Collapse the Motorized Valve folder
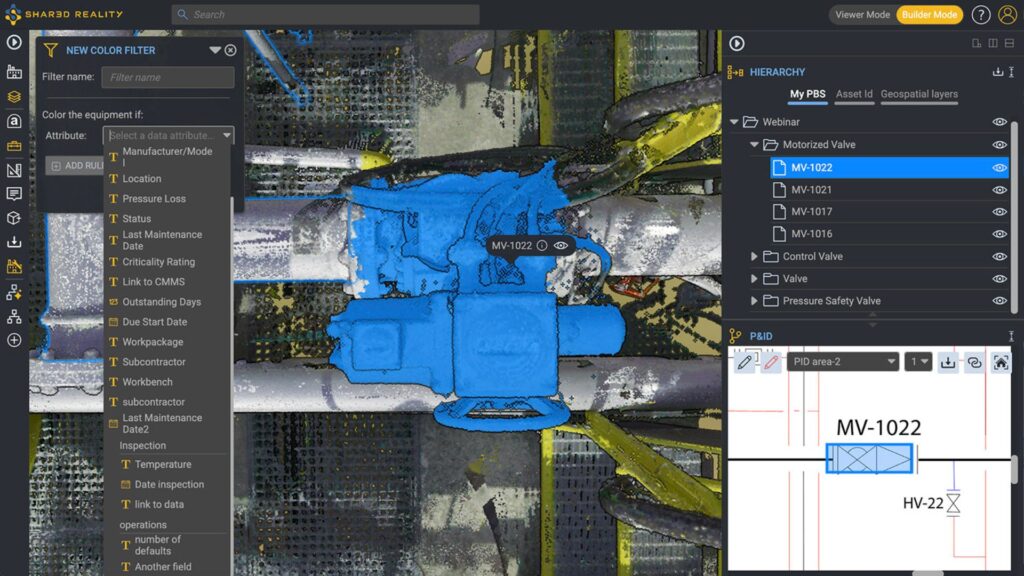The image size is (1024, 576). point(755,145)
